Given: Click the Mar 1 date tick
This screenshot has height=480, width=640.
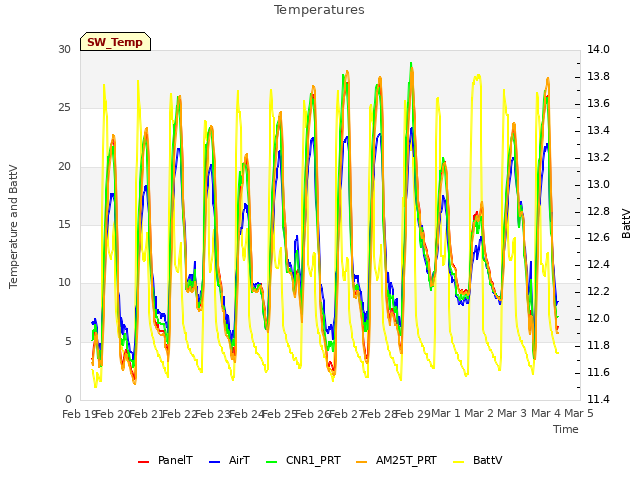Looking at the screenshot, I should pos(446,413).
